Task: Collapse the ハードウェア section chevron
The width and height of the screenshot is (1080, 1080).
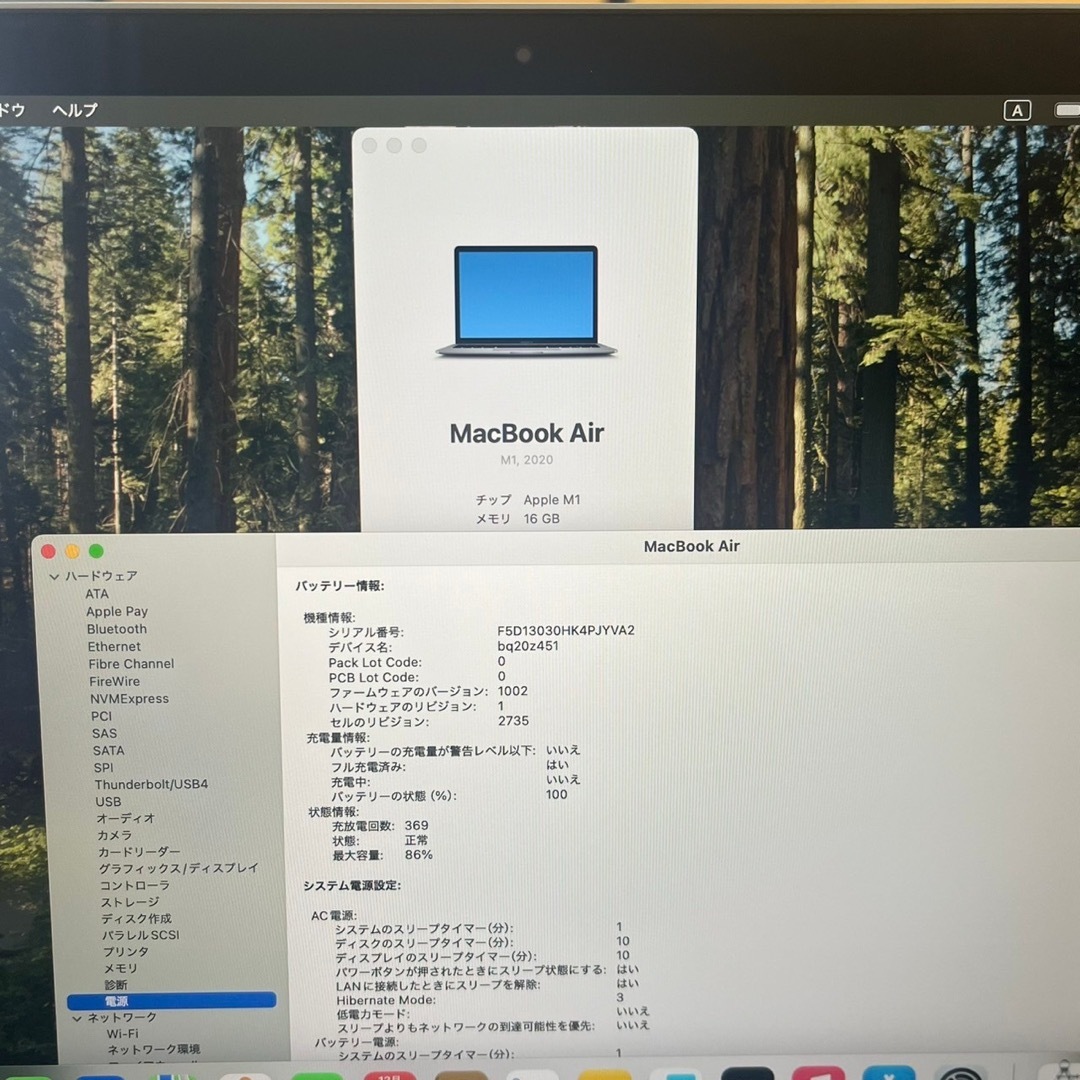Action: (x=54, y=577)
